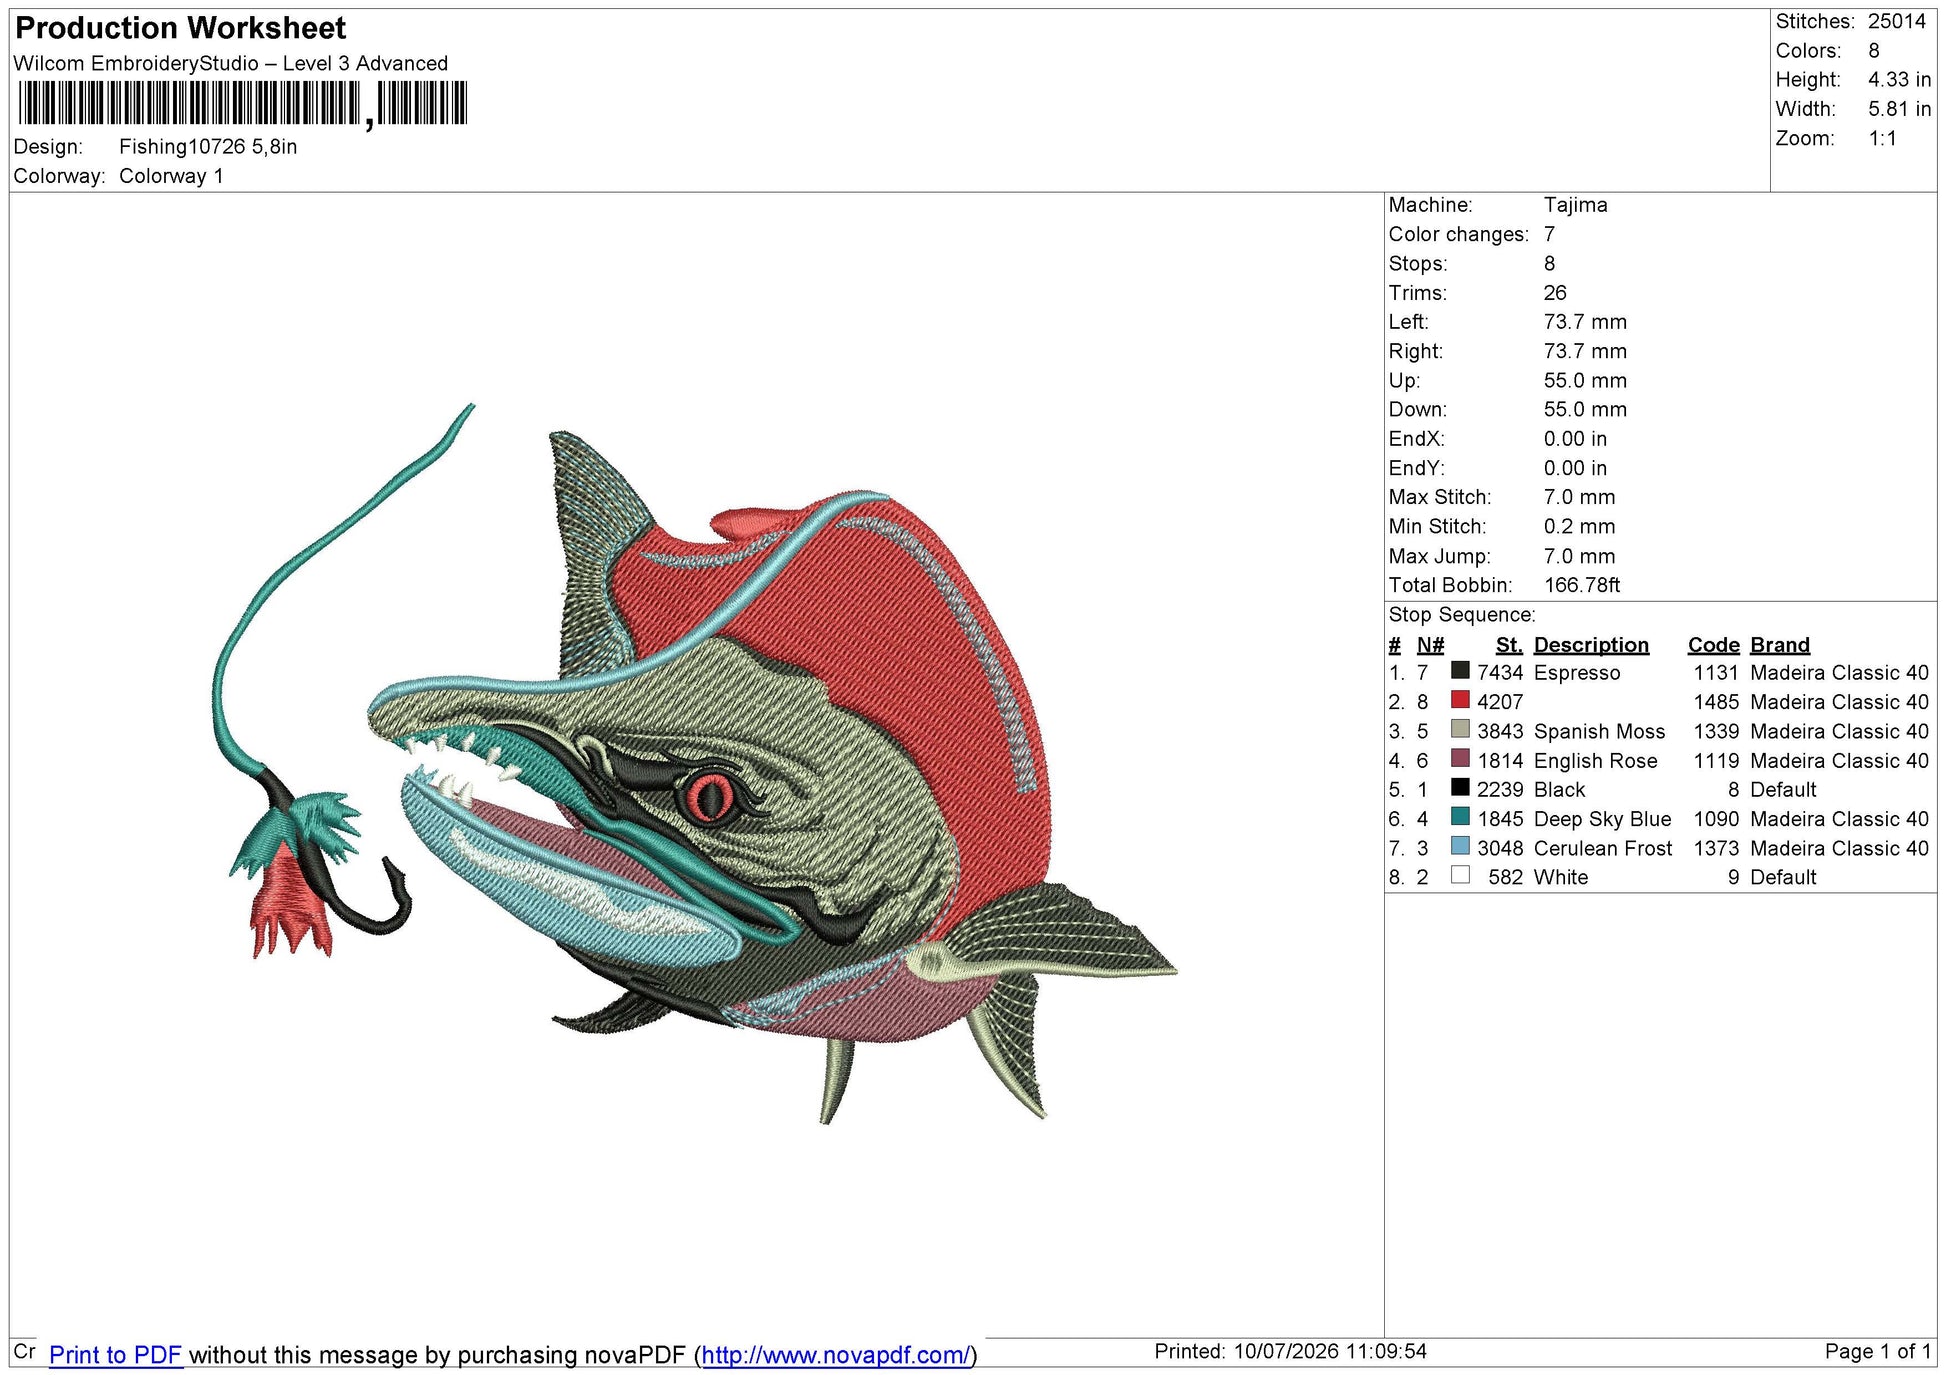The image size is (1946, 1375).
Task: Click the Cerulean Frost color swatch
Action: [1460, 846]
